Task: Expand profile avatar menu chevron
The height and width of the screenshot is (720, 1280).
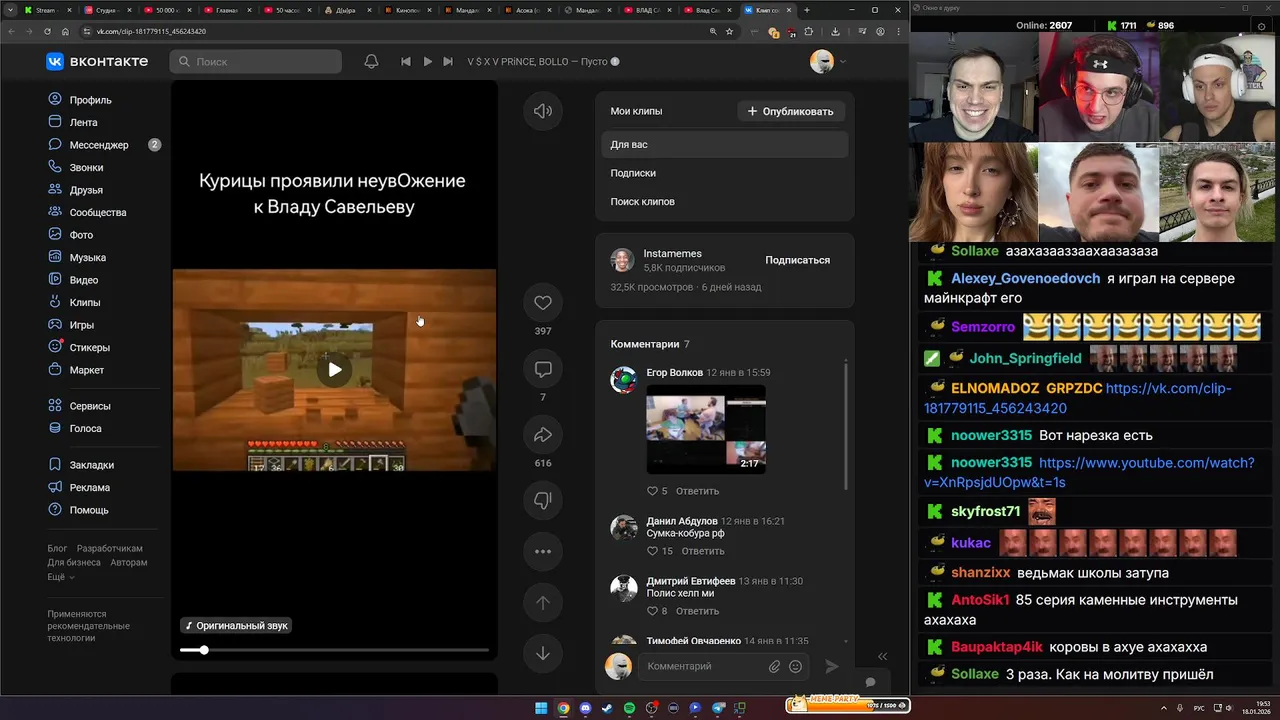Action: pos(843,62)
